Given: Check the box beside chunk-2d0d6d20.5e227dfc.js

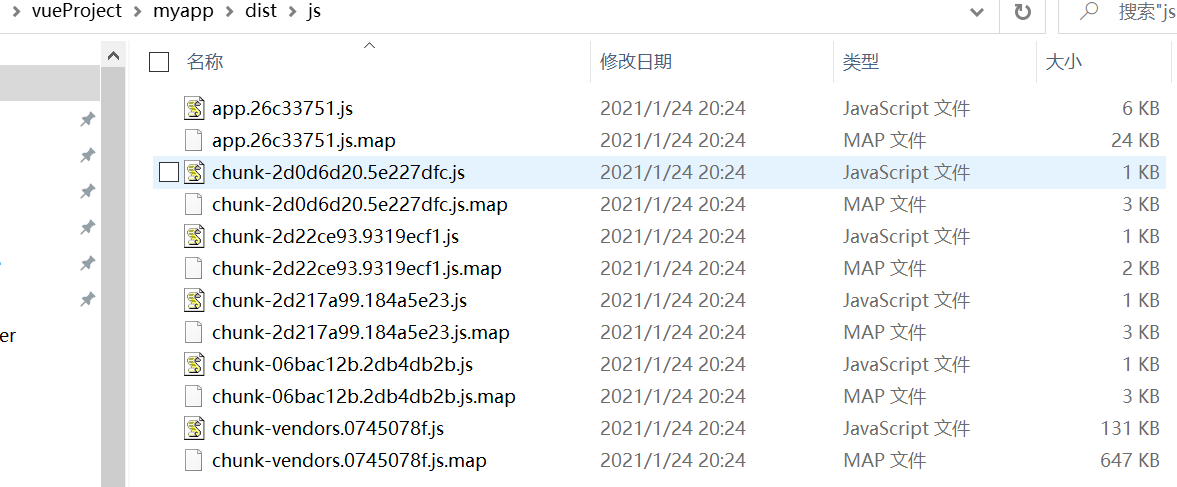Looking at the screenshot, I should [x=170, y=173].
